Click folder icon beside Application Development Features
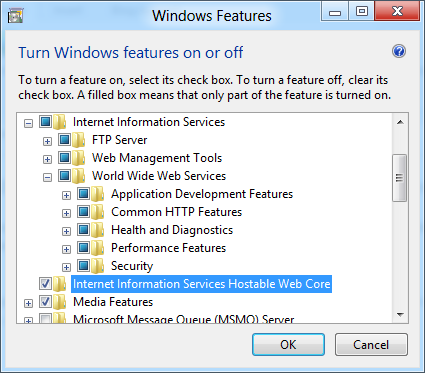This screenshot has height=373, width=425. pos(97,194)
